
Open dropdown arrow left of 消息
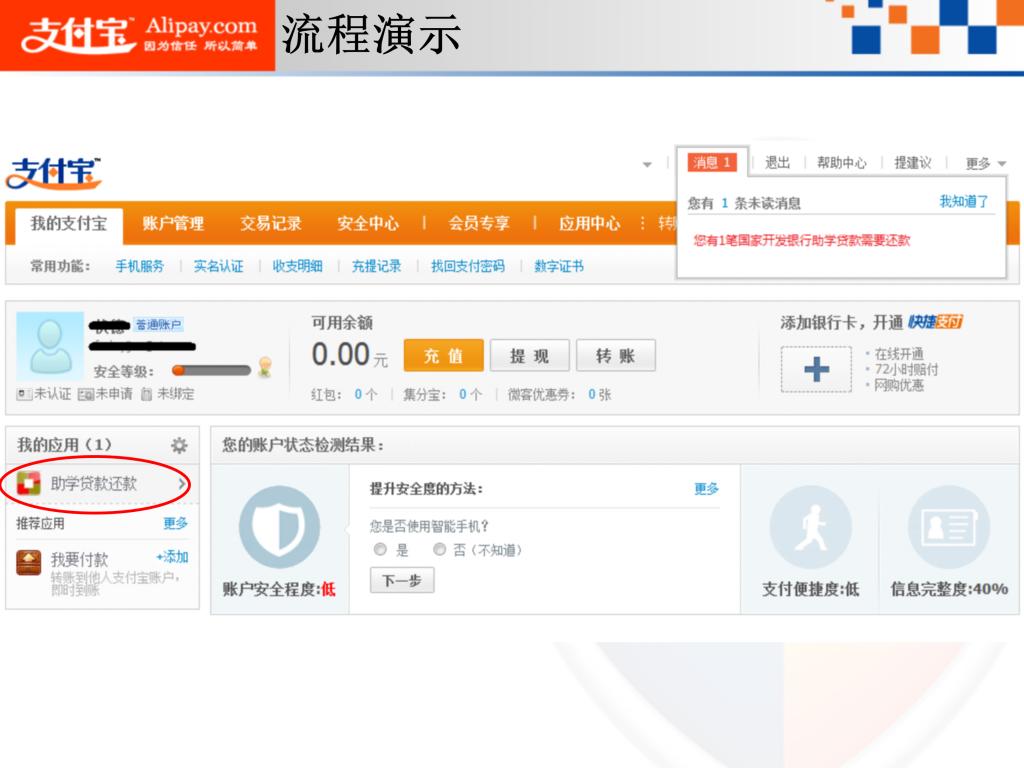[647, 164]
